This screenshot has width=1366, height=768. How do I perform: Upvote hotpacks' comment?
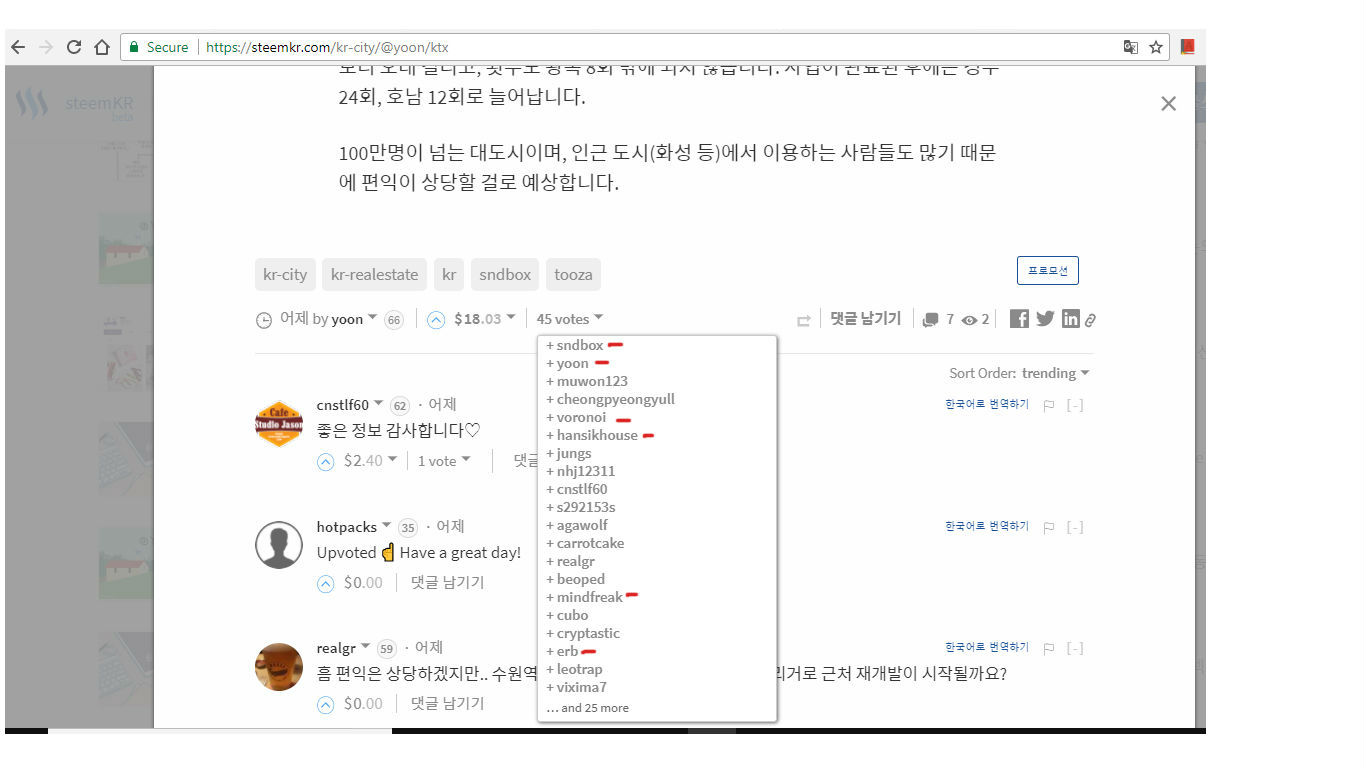click(x=325, y=581)
